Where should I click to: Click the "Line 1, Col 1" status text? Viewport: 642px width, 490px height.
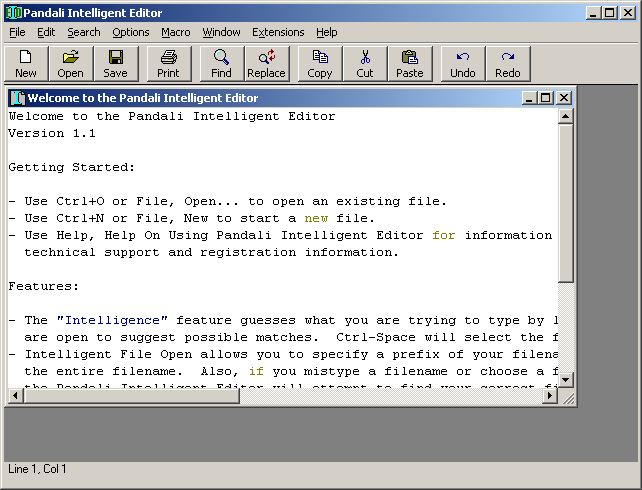click(37, 469)
